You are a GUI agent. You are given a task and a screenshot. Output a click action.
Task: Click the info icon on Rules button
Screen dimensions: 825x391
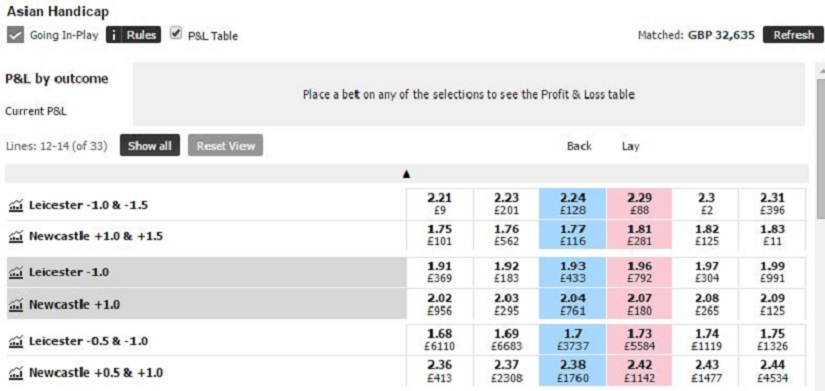click(114, 35)
